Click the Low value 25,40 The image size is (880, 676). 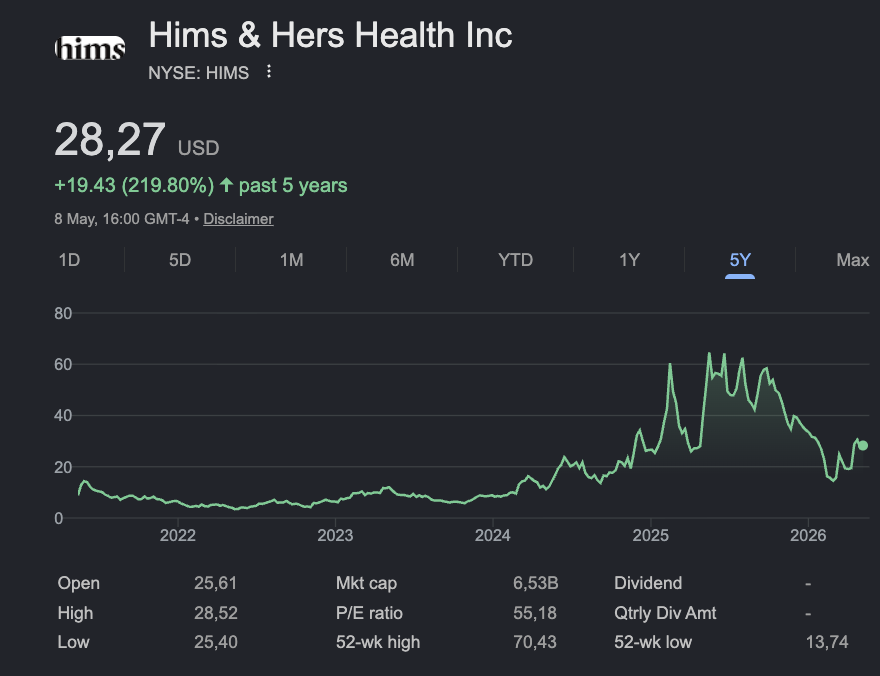point(216,642)
